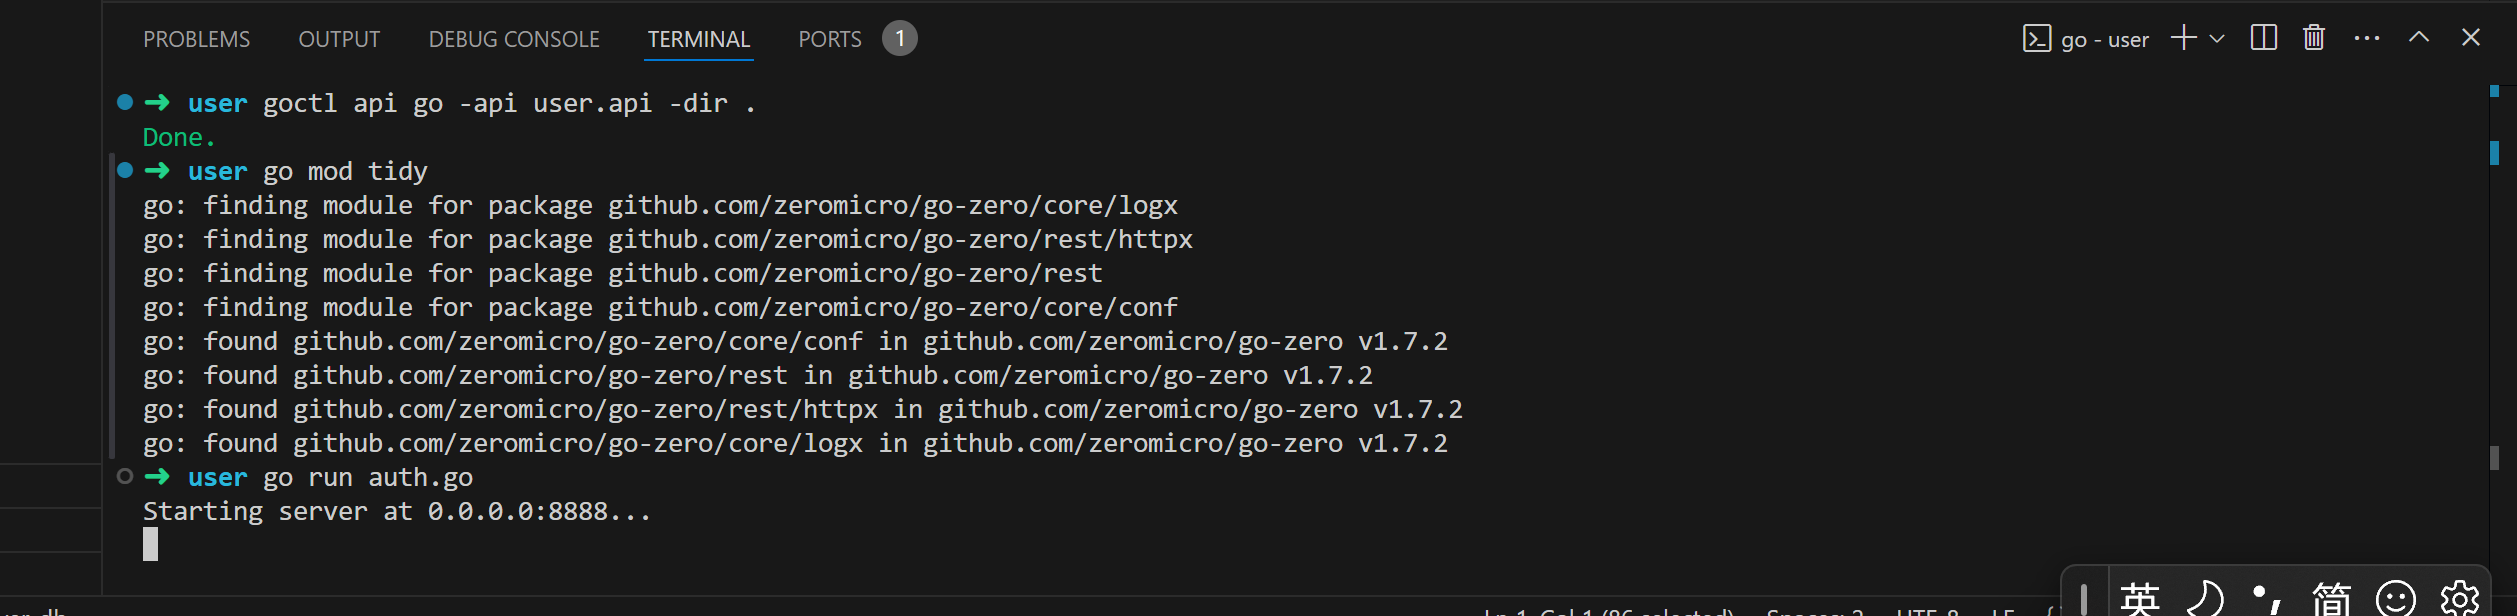Open the PORTS tab

(x=829, y=39)
